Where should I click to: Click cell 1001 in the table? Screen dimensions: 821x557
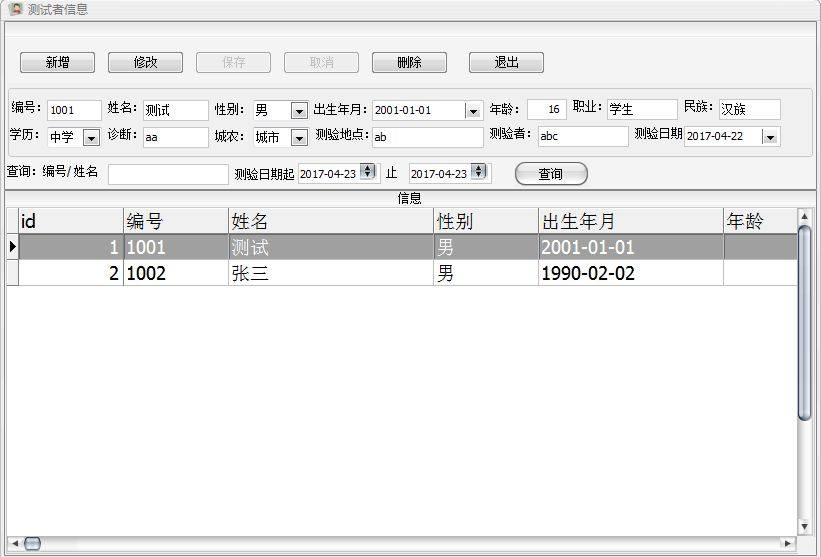point(176,247)
